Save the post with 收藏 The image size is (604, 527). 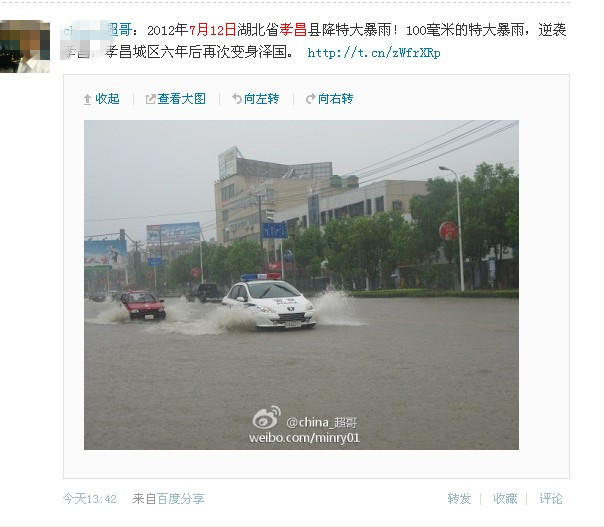(x=505, y=499)
